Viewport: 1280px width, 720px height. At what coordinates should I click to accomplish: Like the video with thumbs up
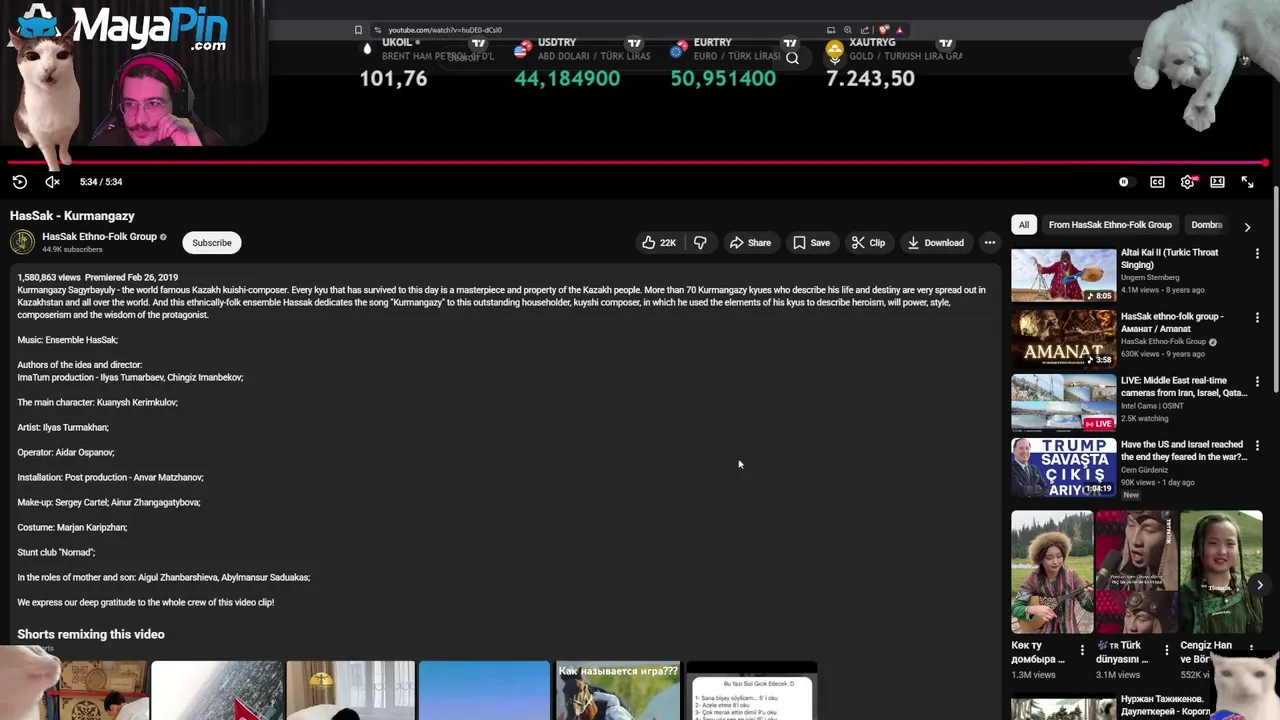pos(659,243)
